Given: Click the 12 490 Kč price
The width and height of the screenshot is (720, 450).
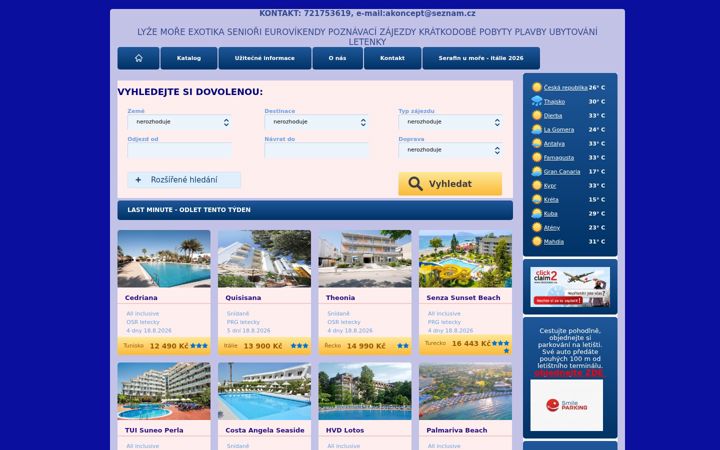Looking at the screenshot, I should tap(169, 346).
